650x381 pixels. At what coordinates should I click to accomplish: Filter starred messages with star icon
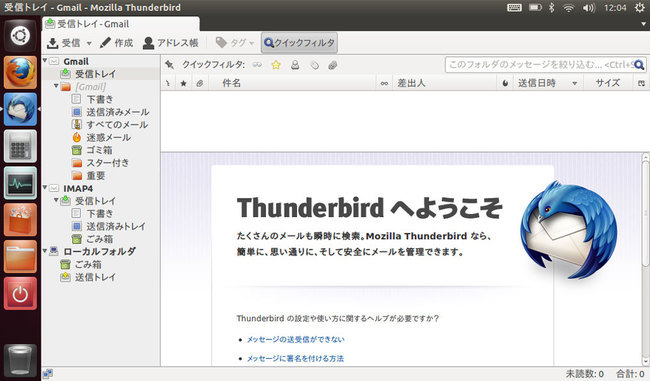[276, 65]
